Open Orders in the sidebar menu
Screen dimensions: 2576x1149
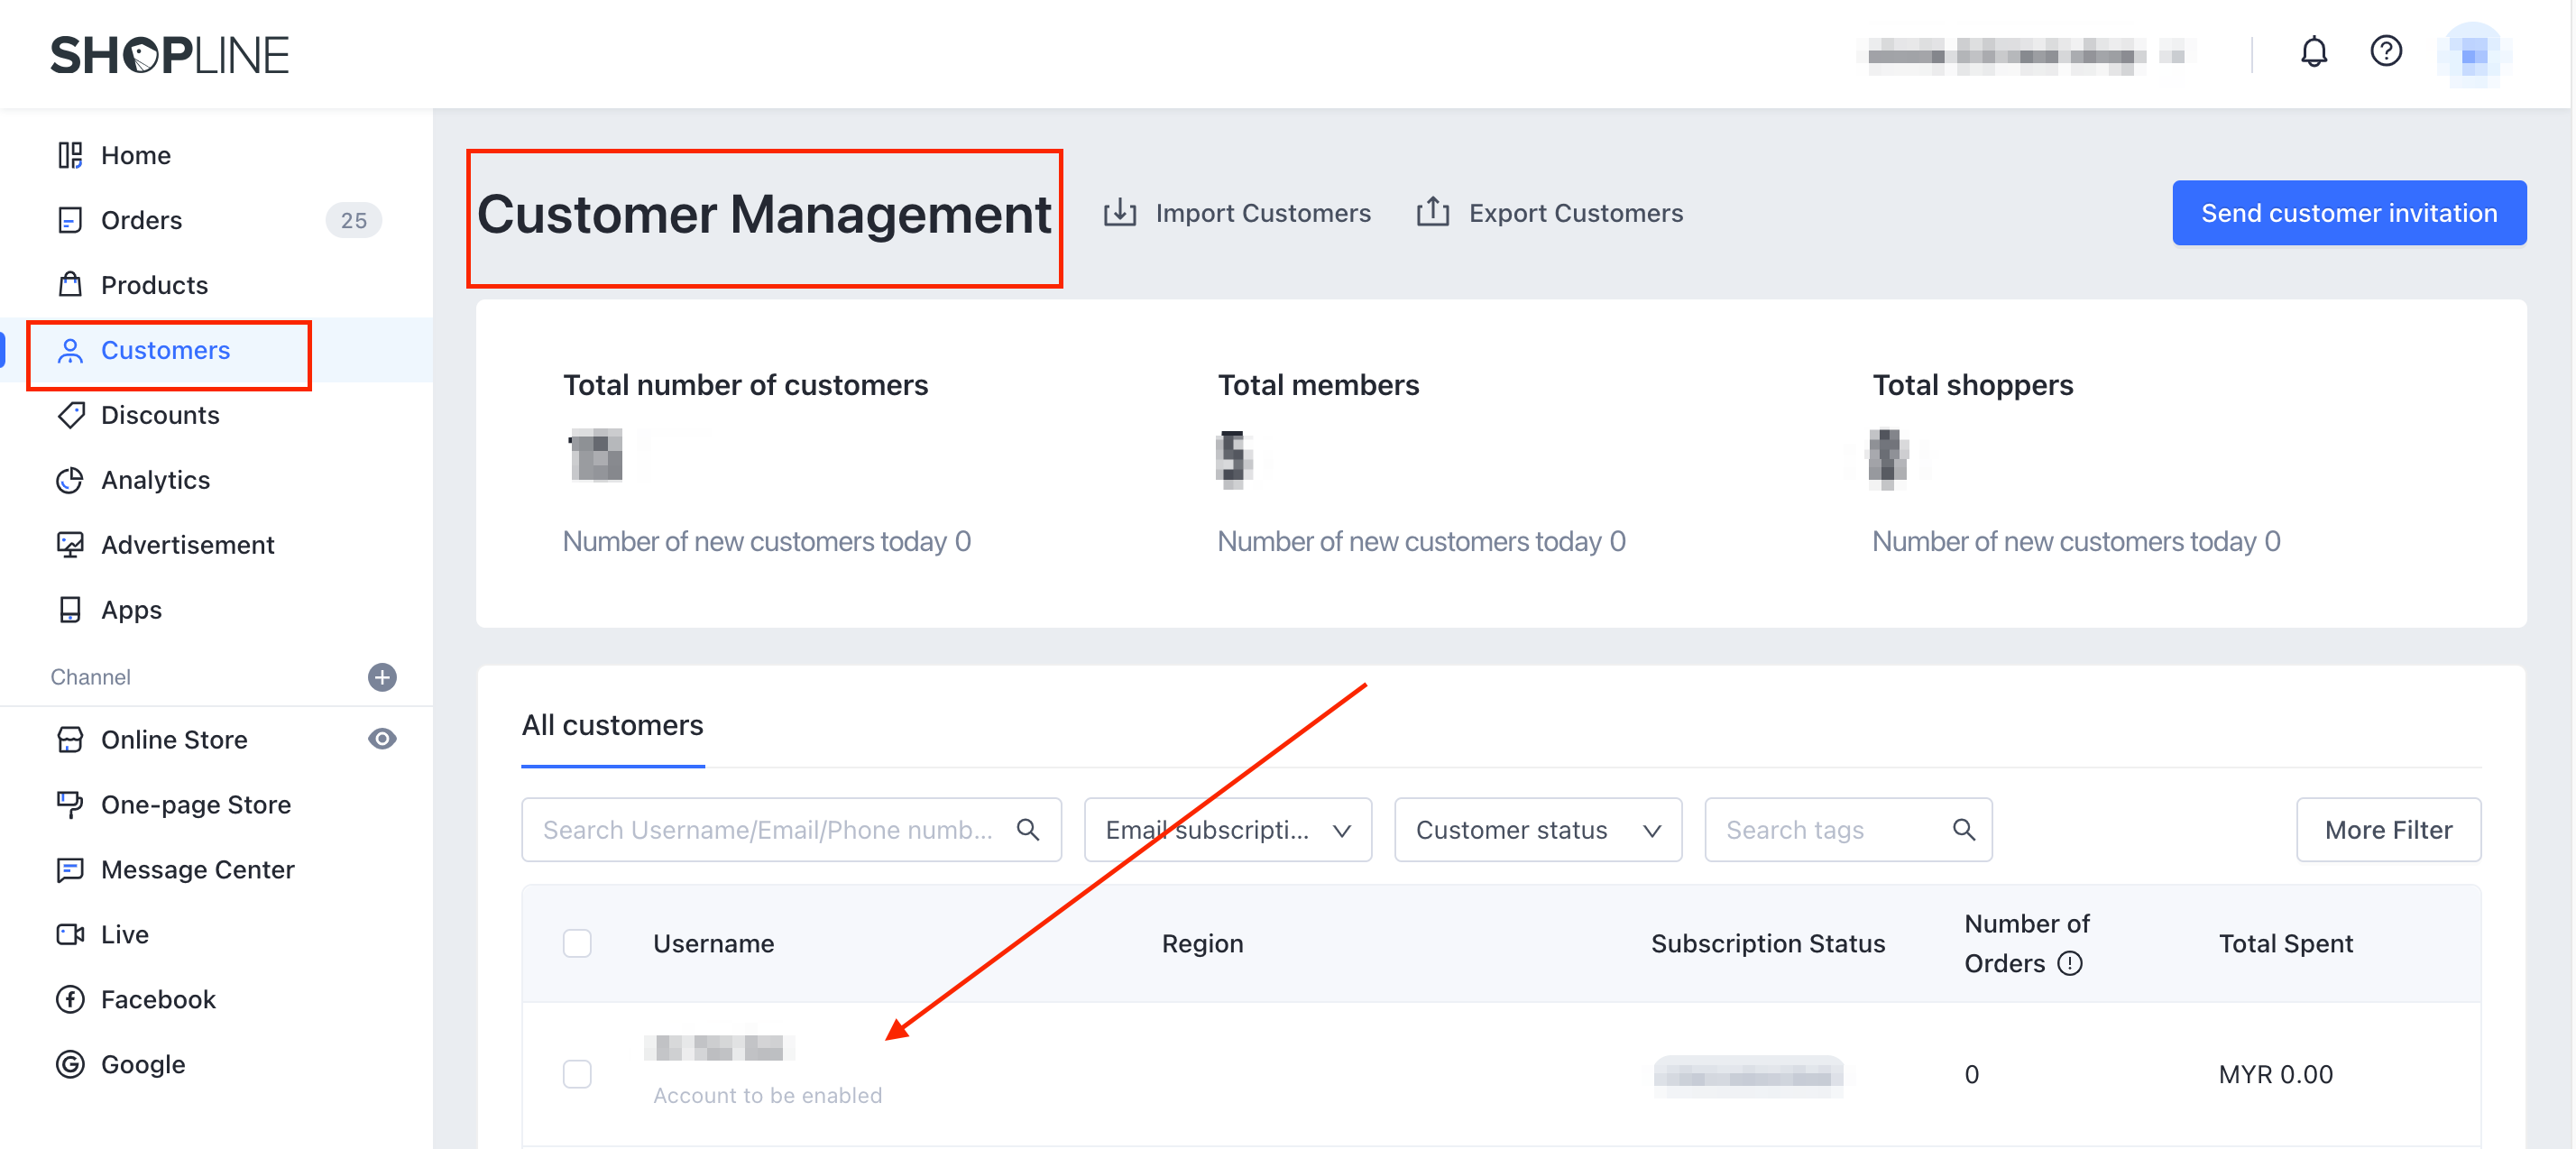coord(141,220)
